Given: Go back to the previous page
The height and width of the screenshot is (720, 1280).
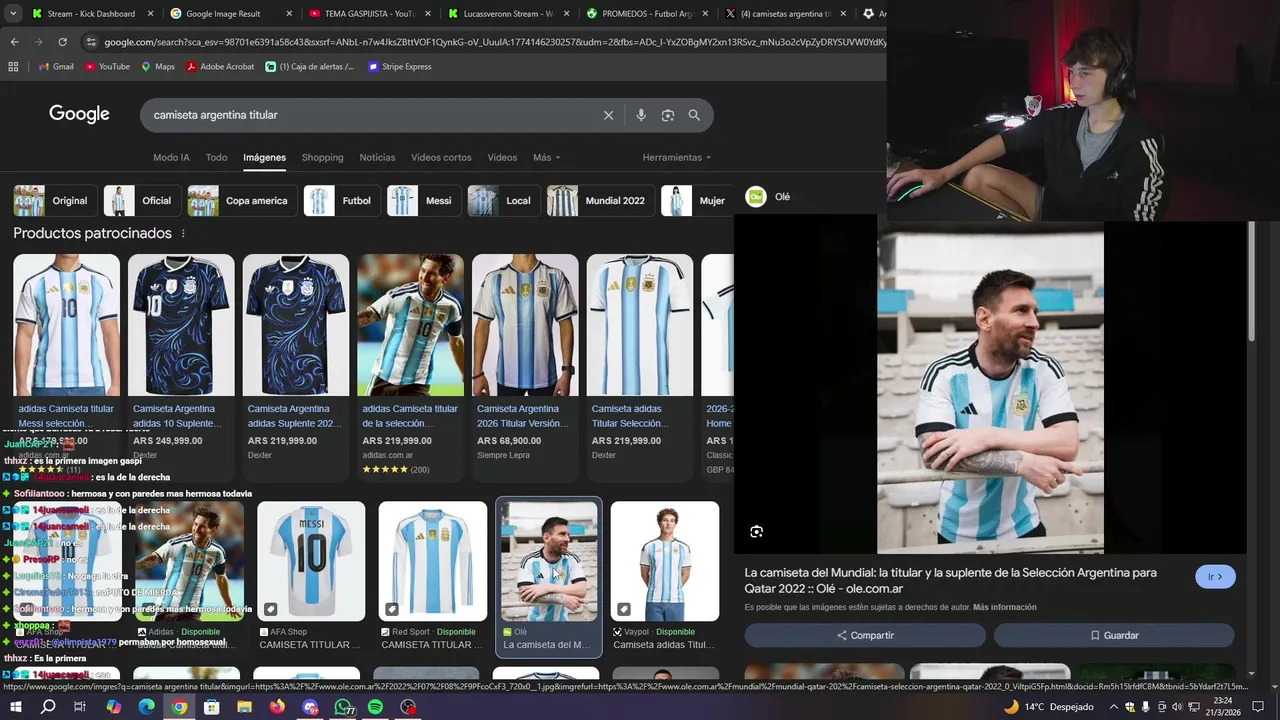Looking at the screenshot, I should click(14, 42).
